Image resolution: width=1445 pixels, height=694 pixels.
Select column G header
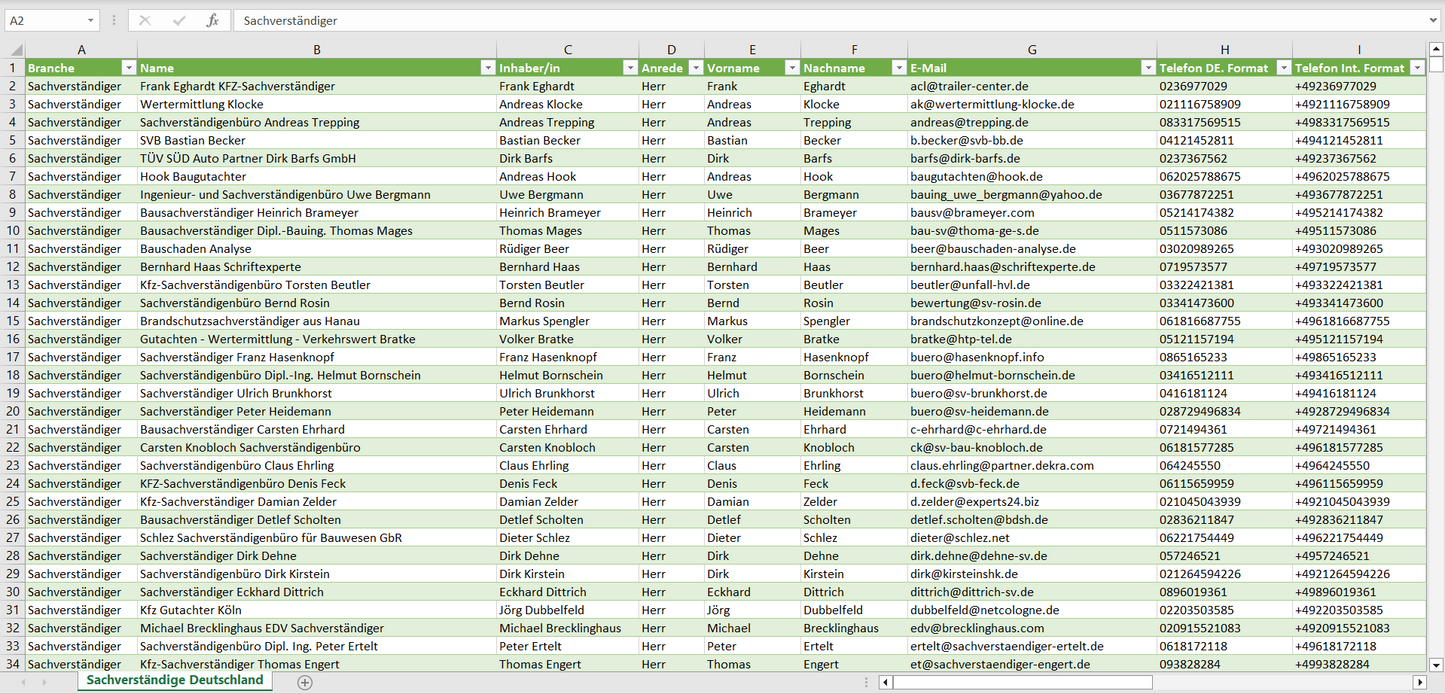(1032, 49)
